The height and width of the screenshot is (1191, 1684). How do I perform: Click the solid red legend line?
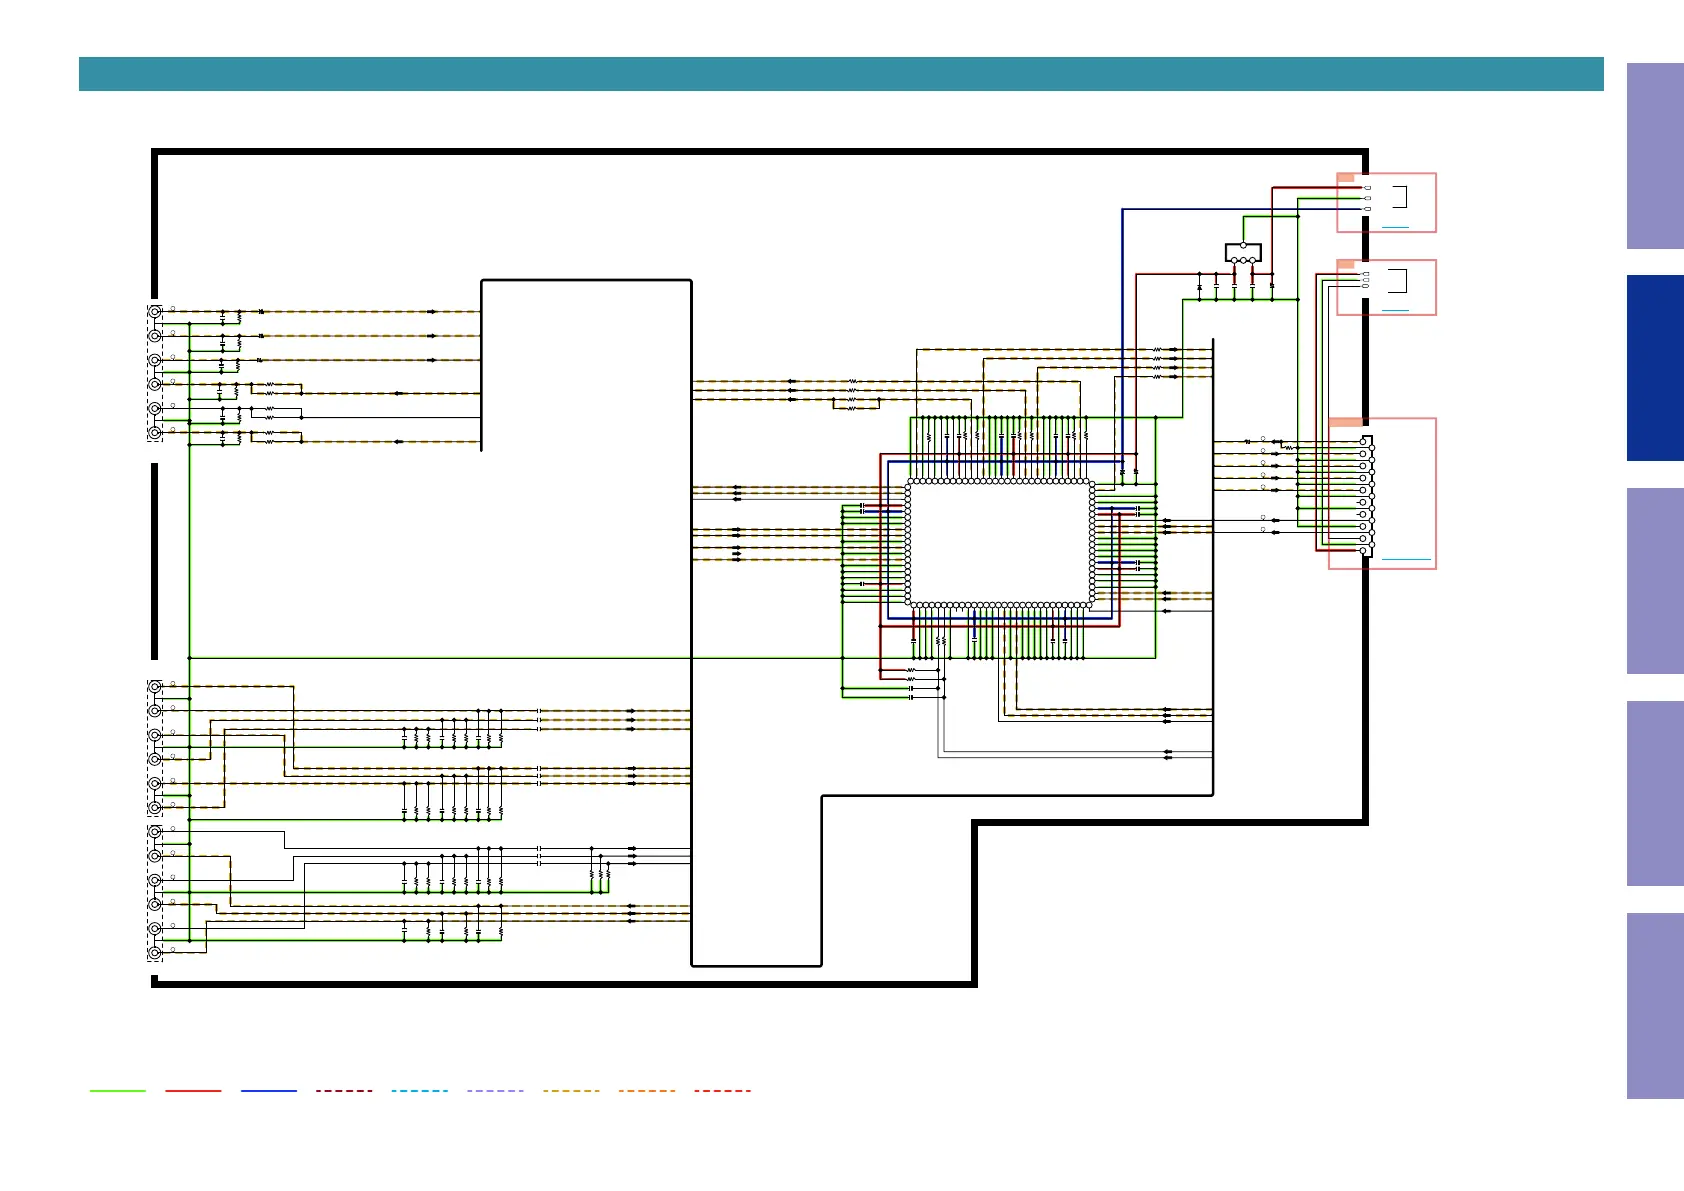(x=193, y=1091)
